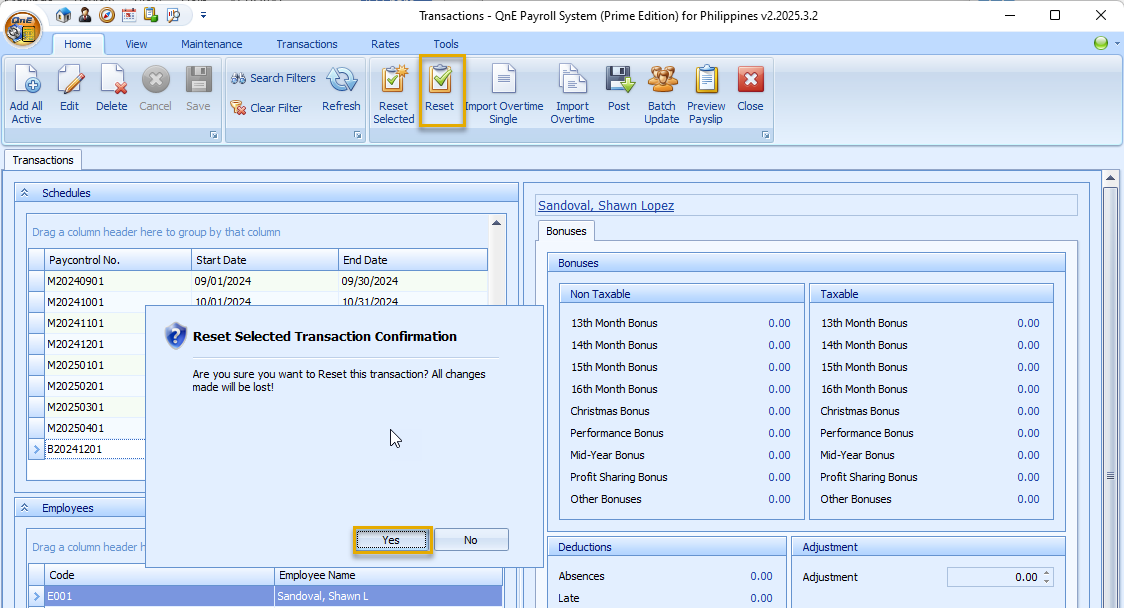This screenshot has width=1124, height=608.
Task: Collapse the Employees panel
Action: [x=24, y=508]
